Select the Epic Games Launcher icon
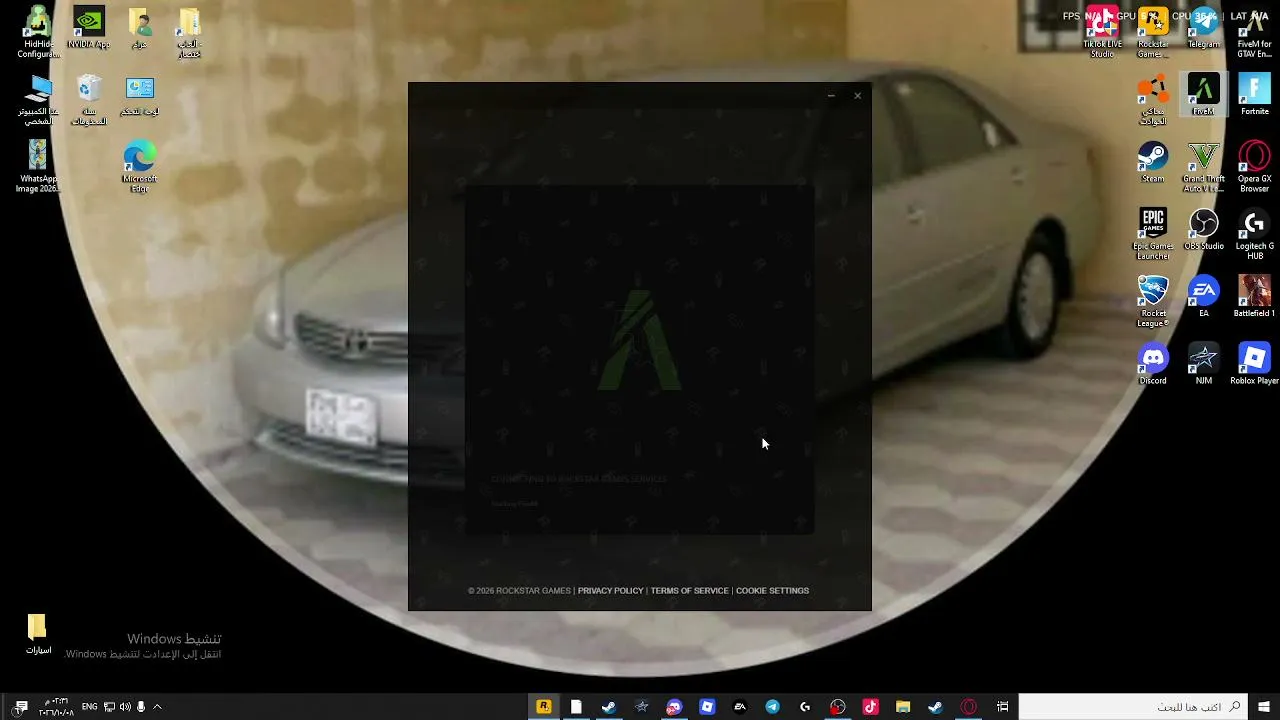 tap(1153, 234)
